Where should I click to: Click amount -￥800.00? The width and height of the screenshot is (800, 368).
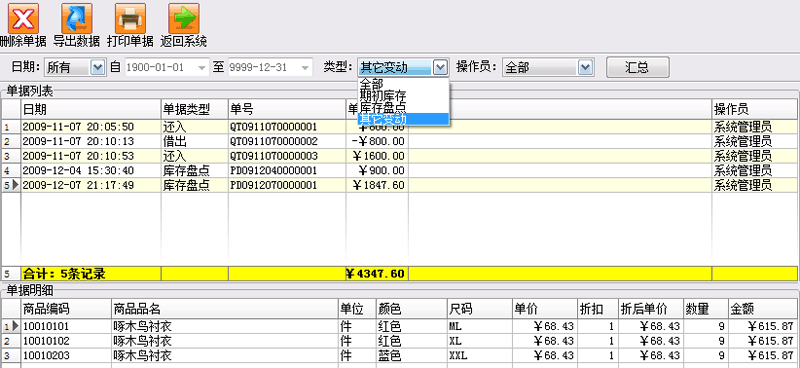[377, 141]
